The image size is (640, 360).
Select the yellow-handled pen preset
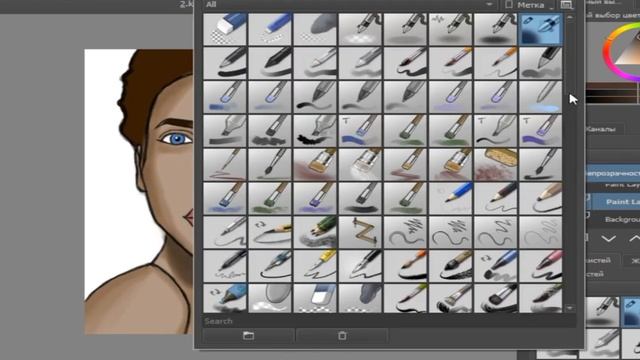[315, 266]
